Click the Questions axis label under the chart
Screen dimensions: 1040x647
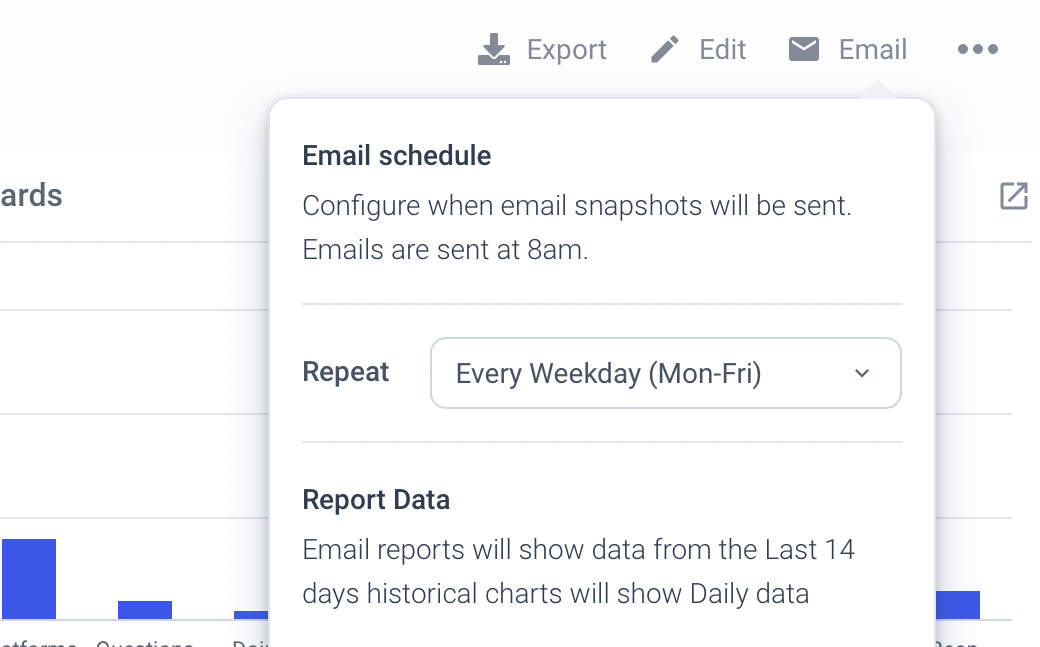[145, 643]
